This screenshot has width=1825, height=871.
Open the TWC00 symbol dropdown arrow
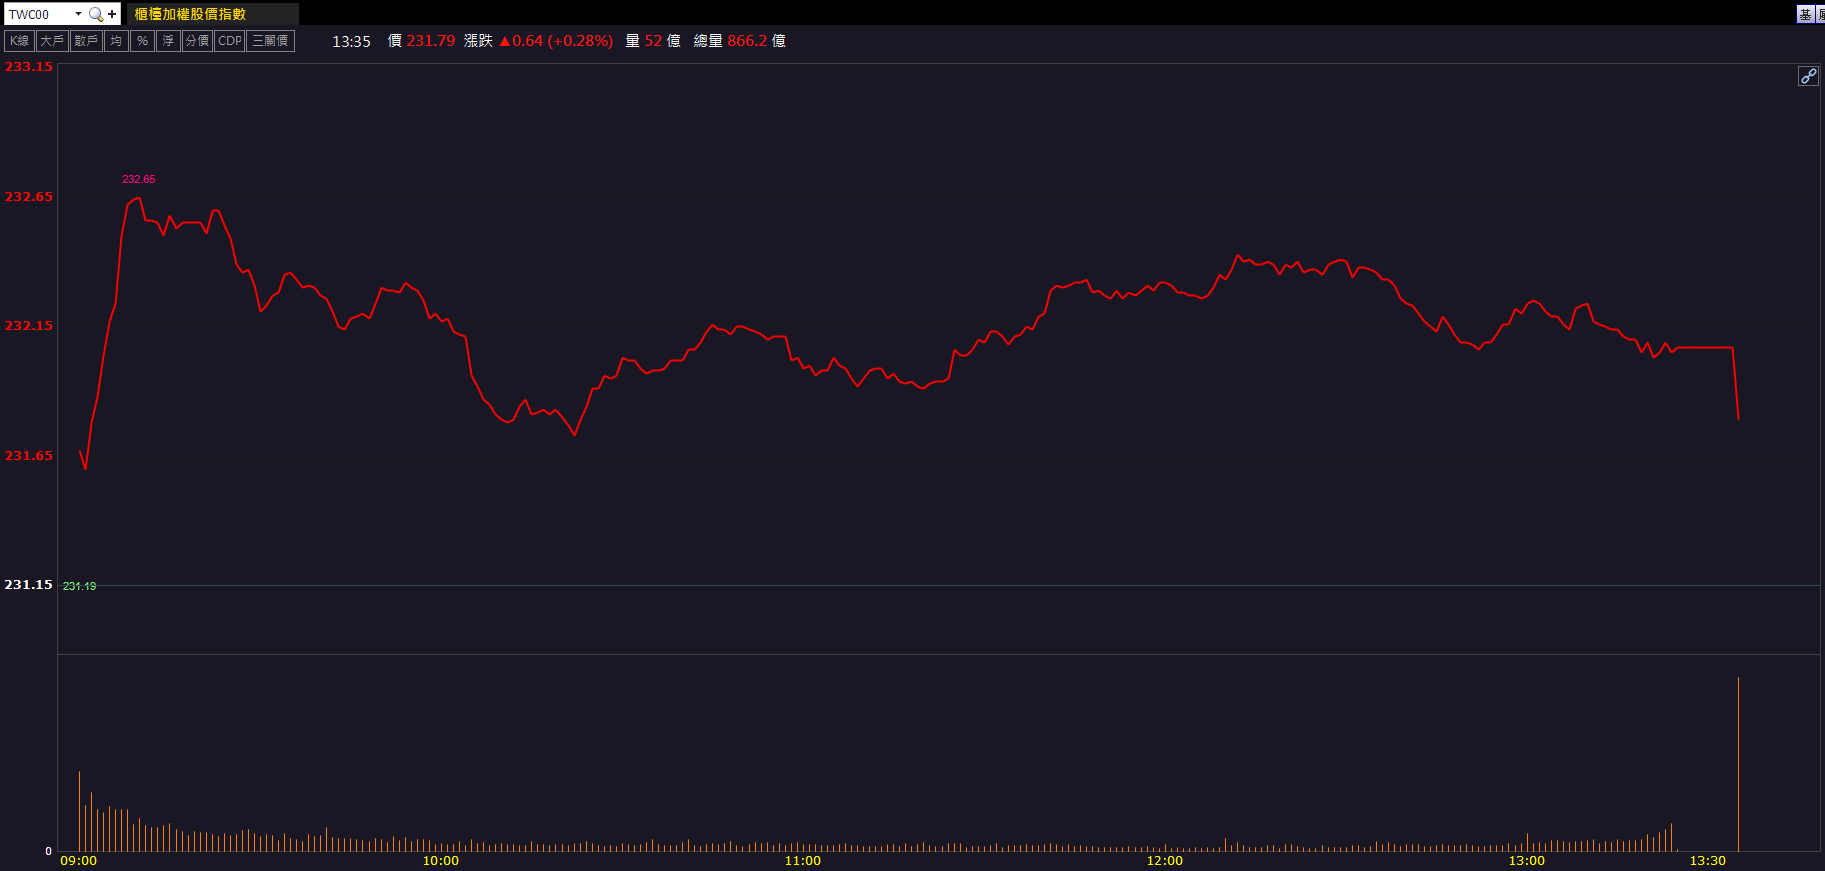click(x=78, y=14)
